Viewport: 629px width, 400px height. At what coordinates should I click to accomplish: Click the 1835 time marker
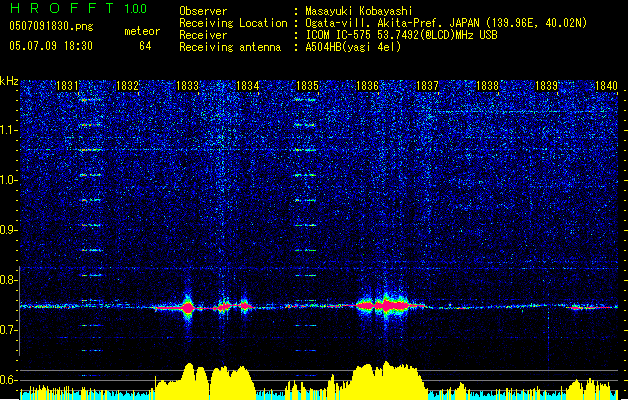point(307,86)
